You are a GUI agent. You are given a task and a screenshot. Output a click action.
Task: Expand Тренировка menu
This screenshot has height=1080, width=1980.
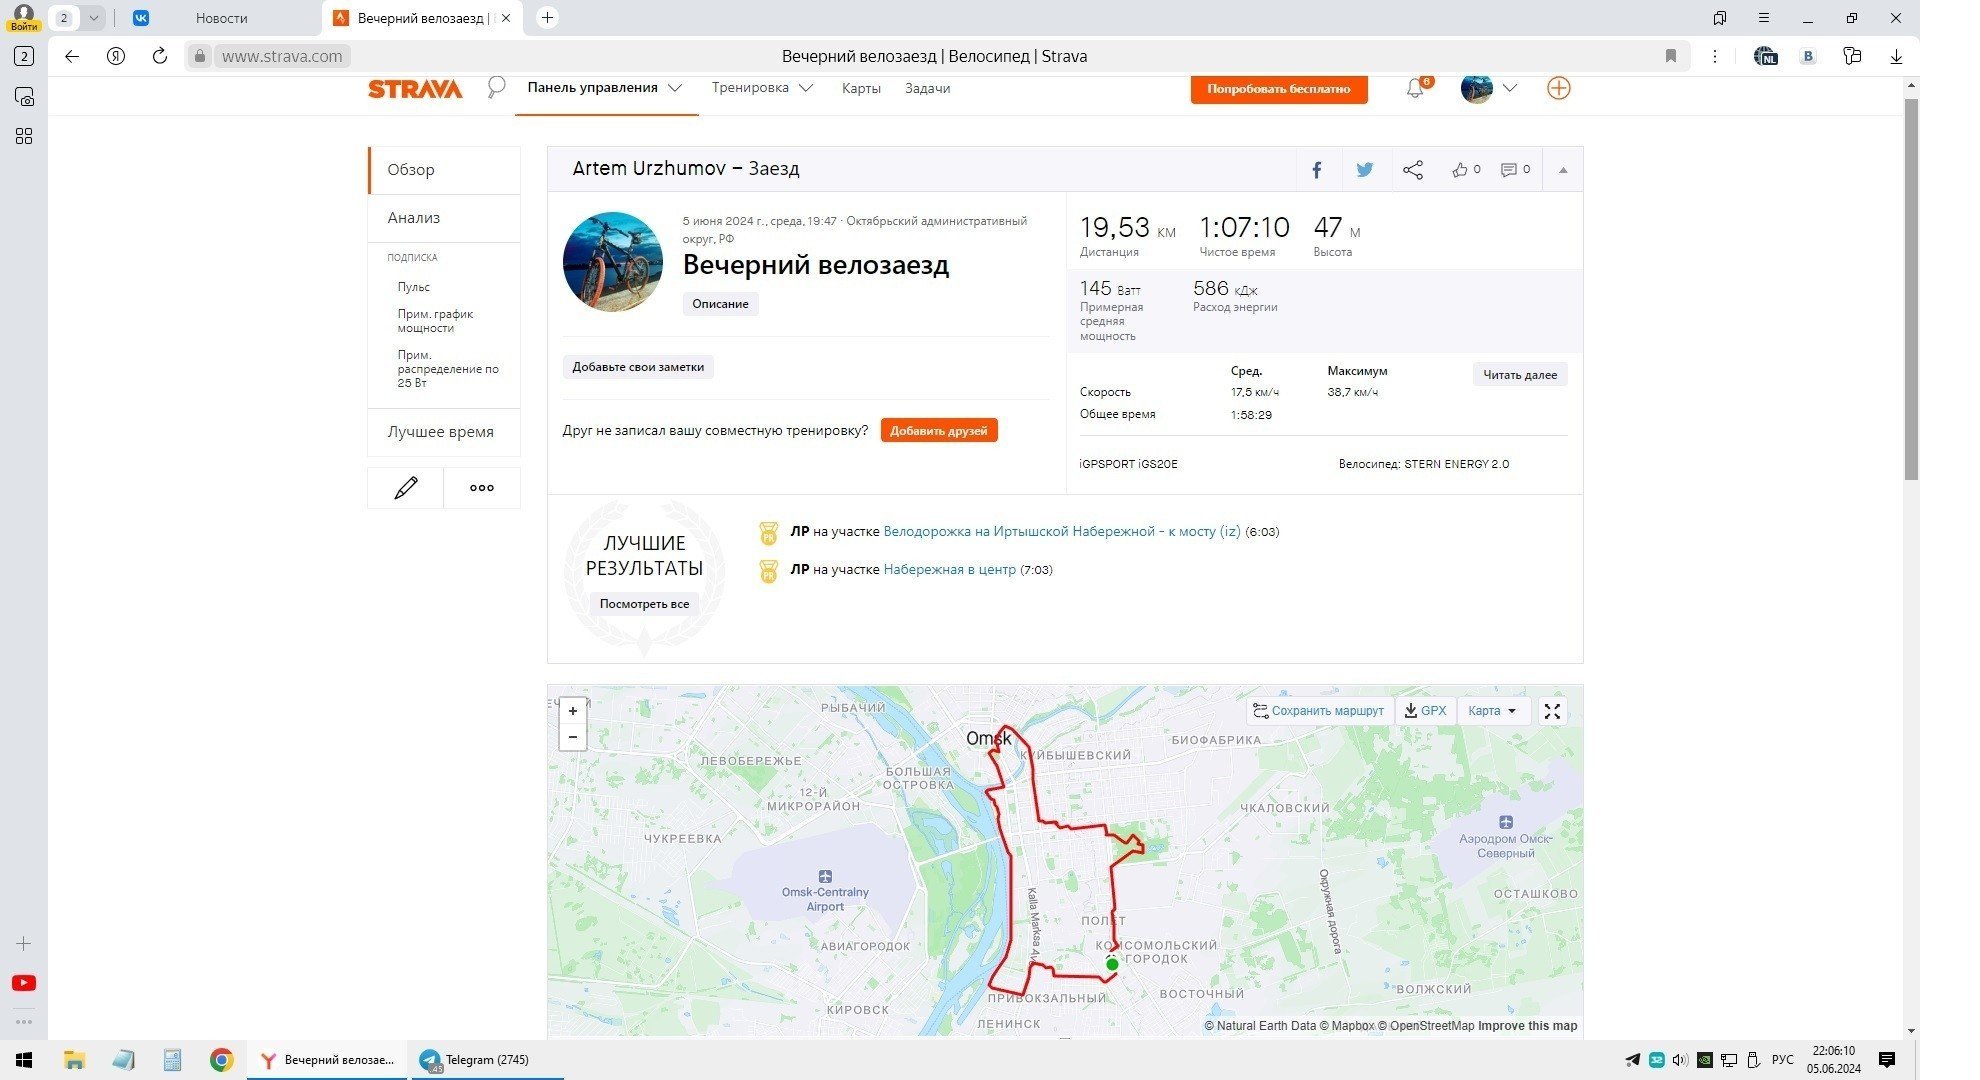[x=762, y=88]
